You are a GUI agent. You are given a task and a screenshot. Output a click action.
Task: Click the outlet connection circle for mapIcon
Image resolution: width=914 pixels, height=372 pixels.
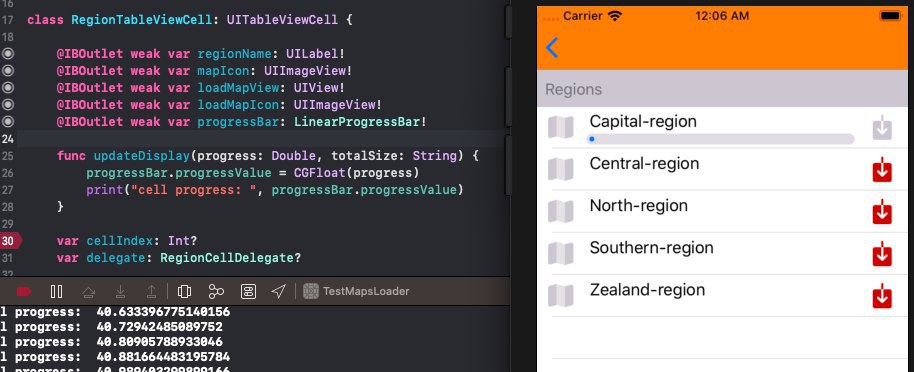(8, 71)
